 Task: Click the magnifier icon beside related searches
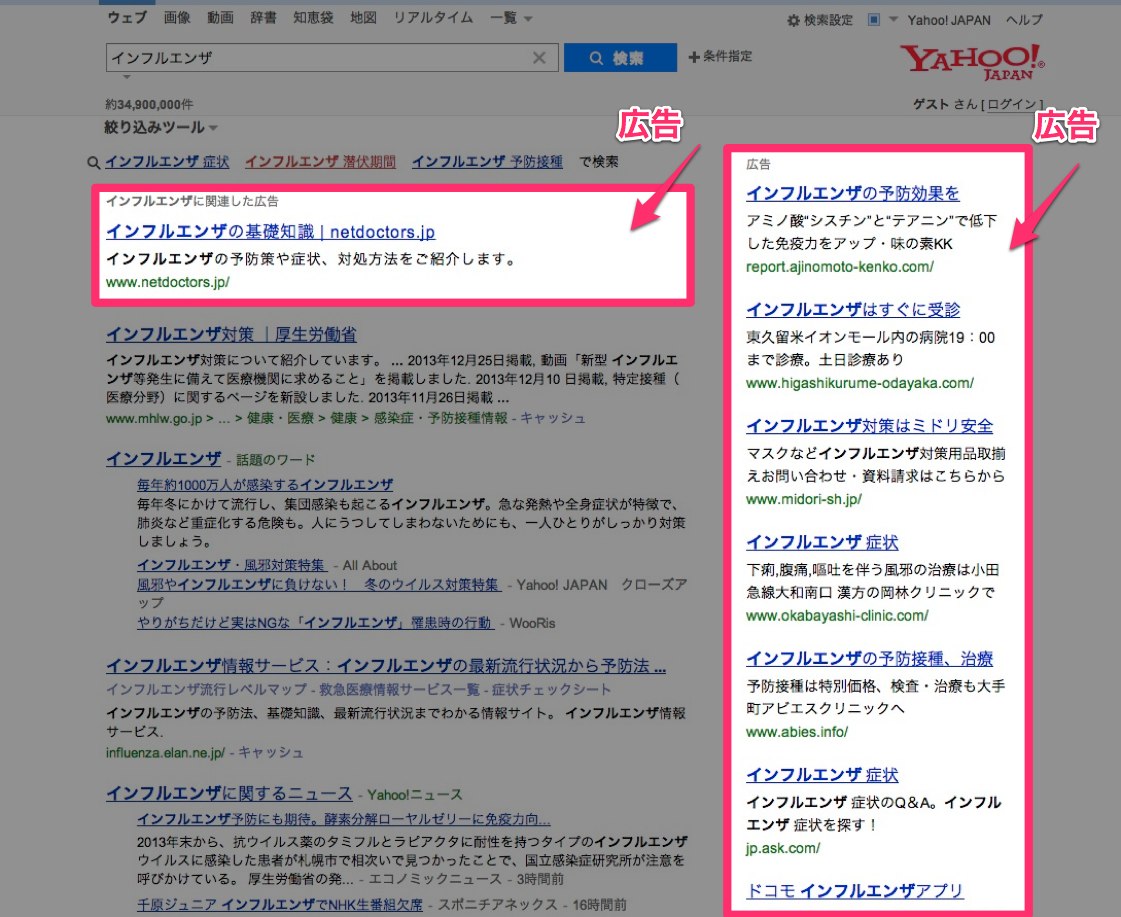93,162
